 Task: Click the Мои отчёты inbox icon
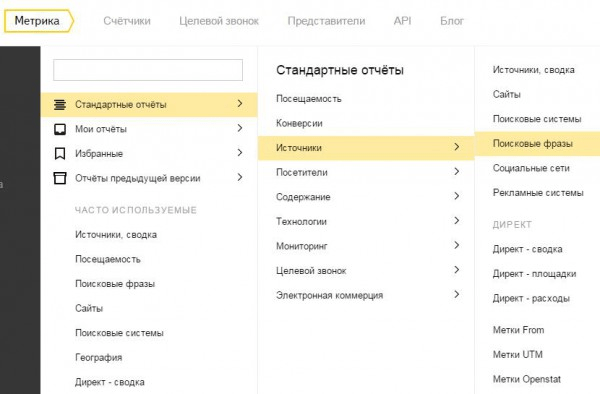(x=60, y=129)
